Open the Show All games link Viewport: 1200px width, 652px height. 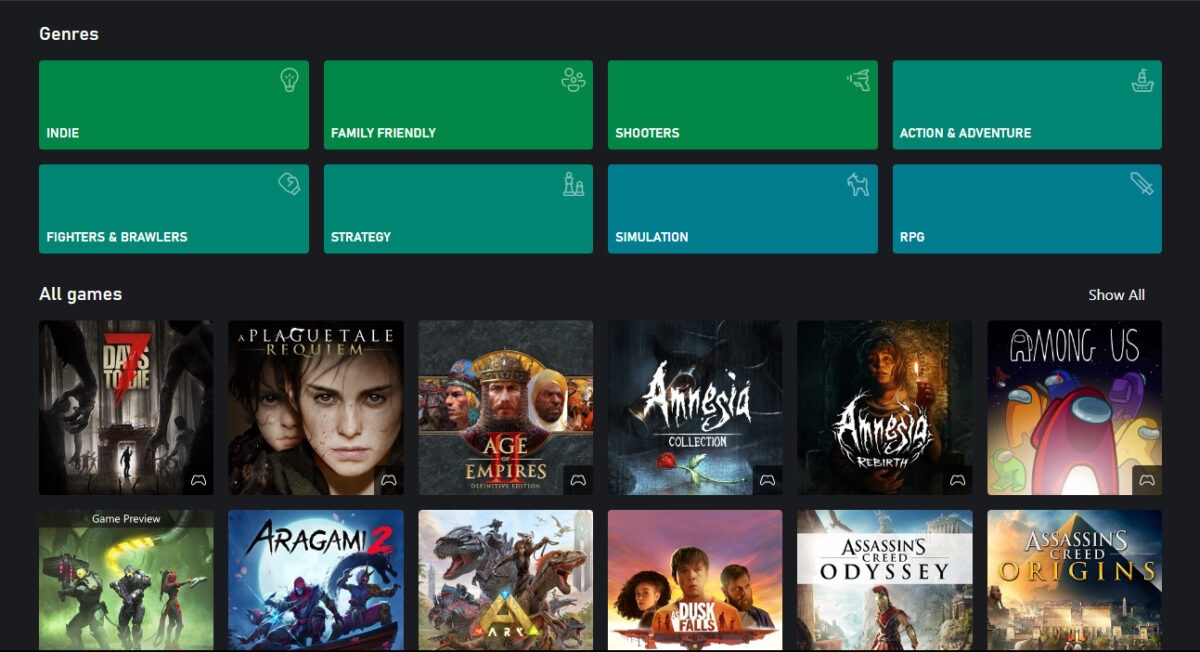[x=1117, y=294]
